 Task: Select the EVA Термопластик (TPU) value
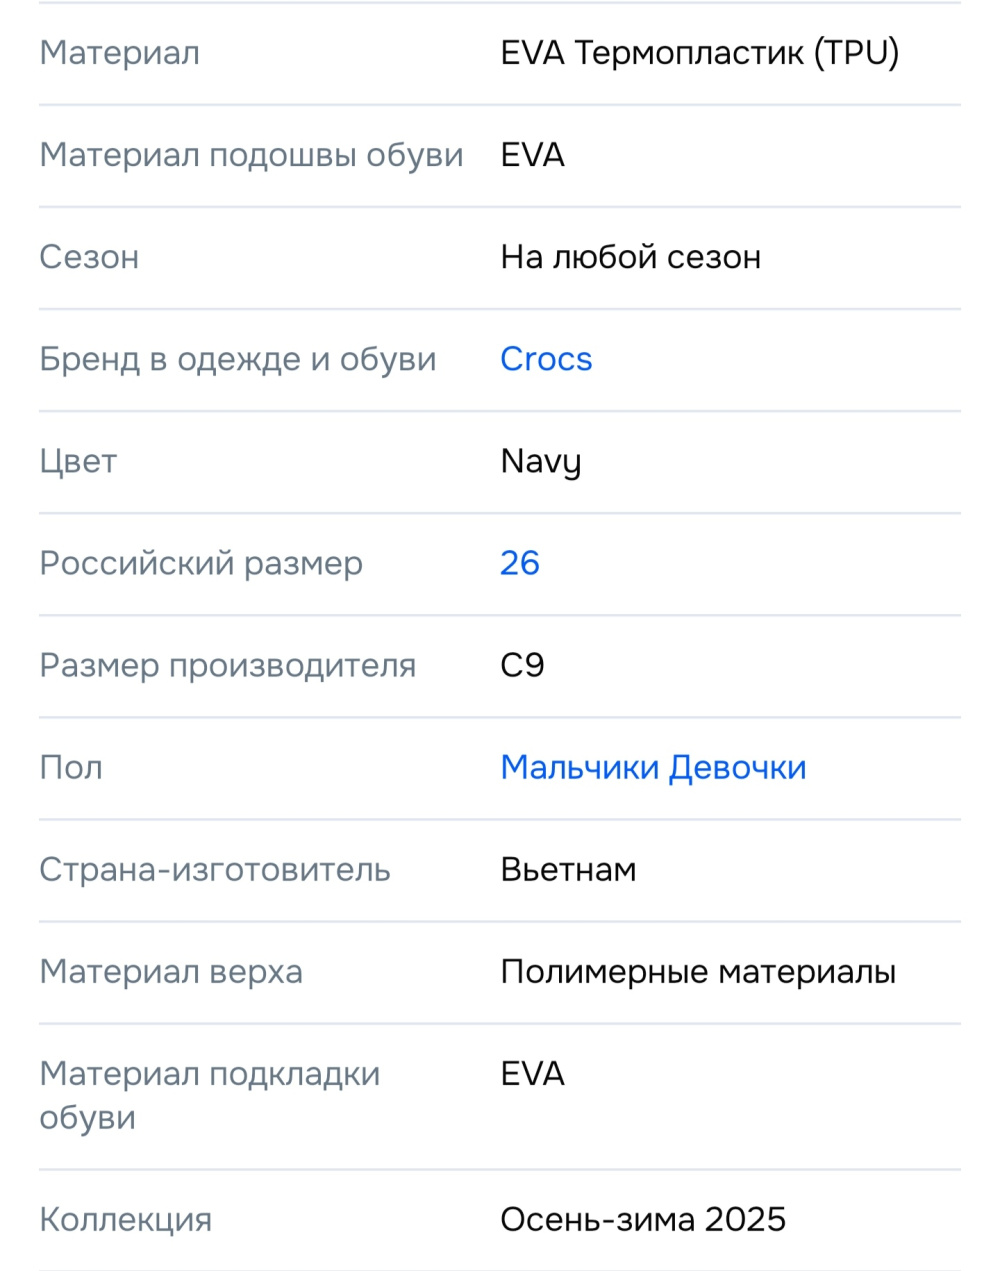pos(700,53)
